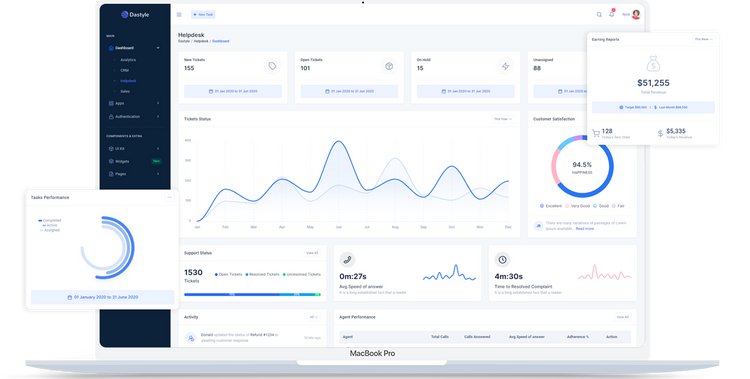Select Sales in sidebar
The height and width of the screenshot is (379, 750).
tap(125, 91)
